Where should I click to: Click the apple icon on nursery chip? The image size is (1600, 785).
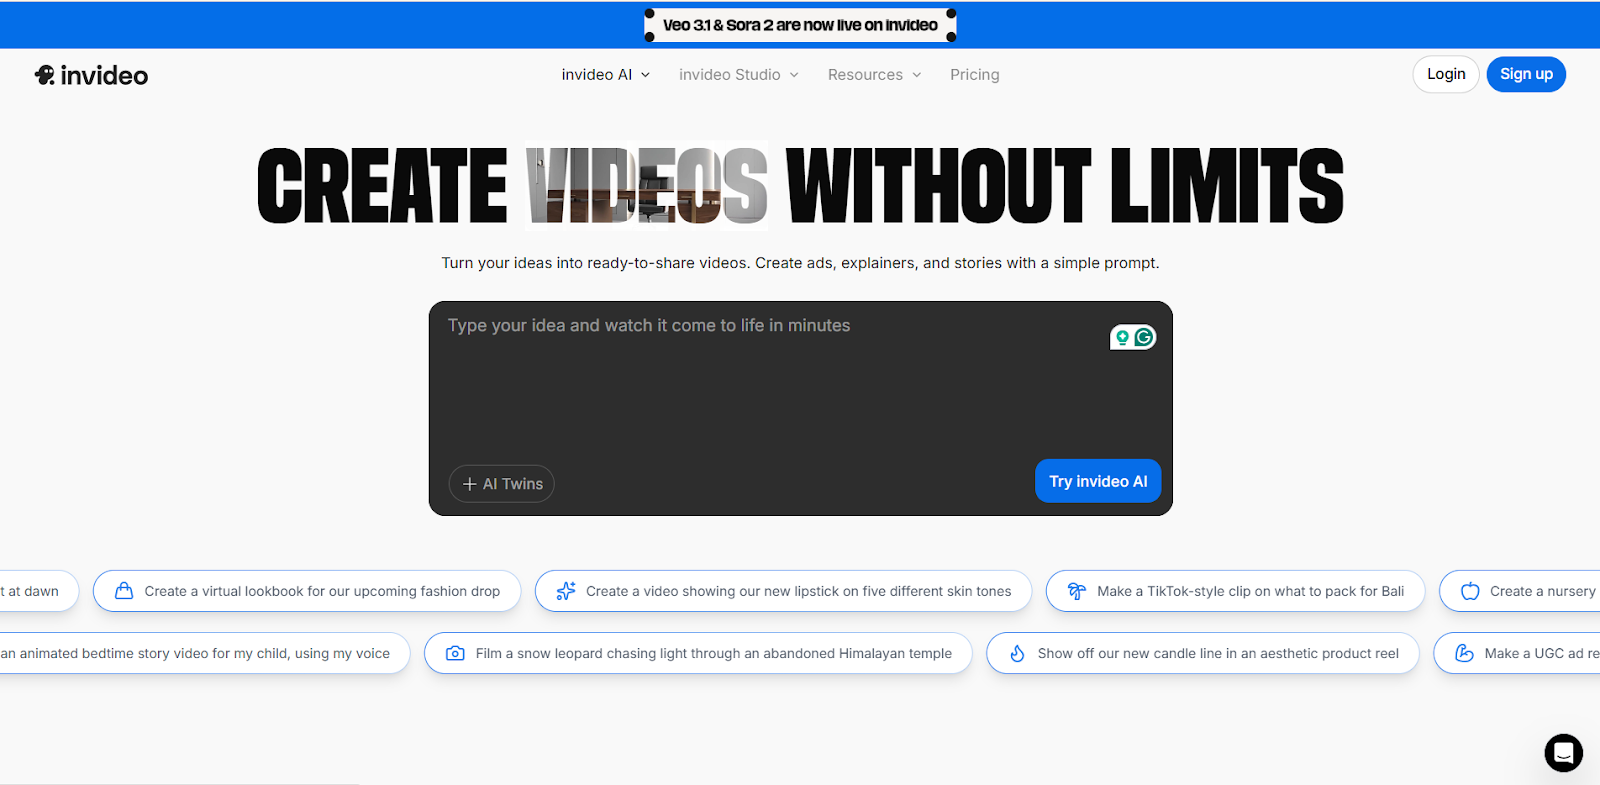pyautogui.click(x=1470, y=591)
